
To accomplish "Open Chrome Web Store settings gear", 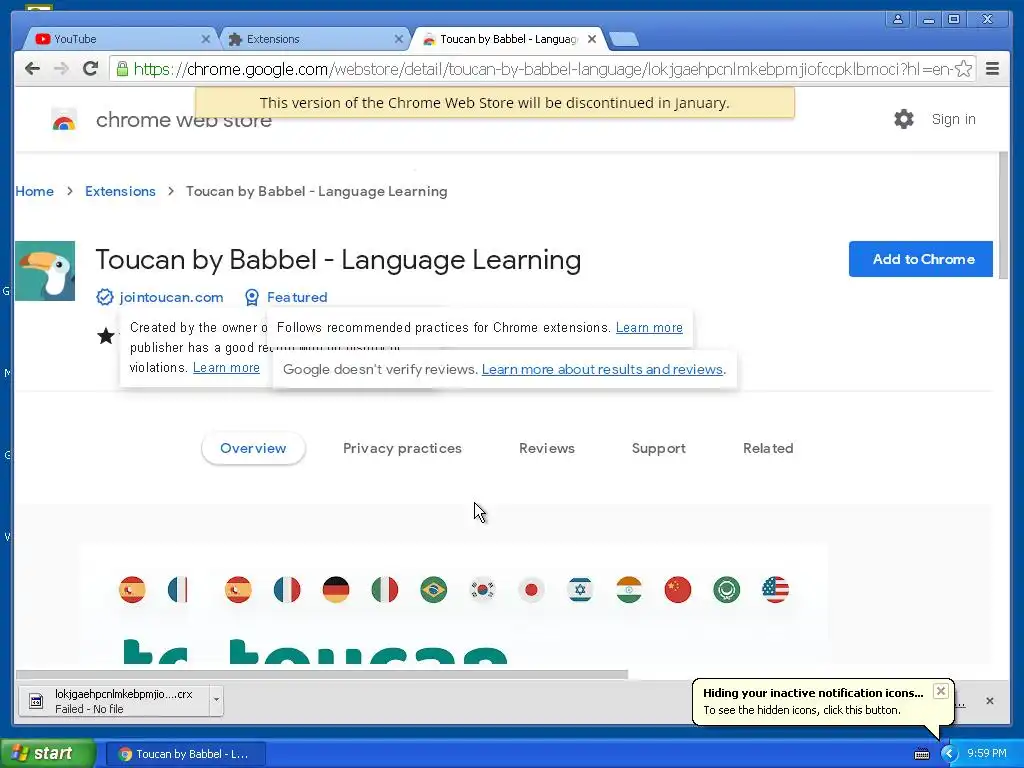I will [904, 119].
